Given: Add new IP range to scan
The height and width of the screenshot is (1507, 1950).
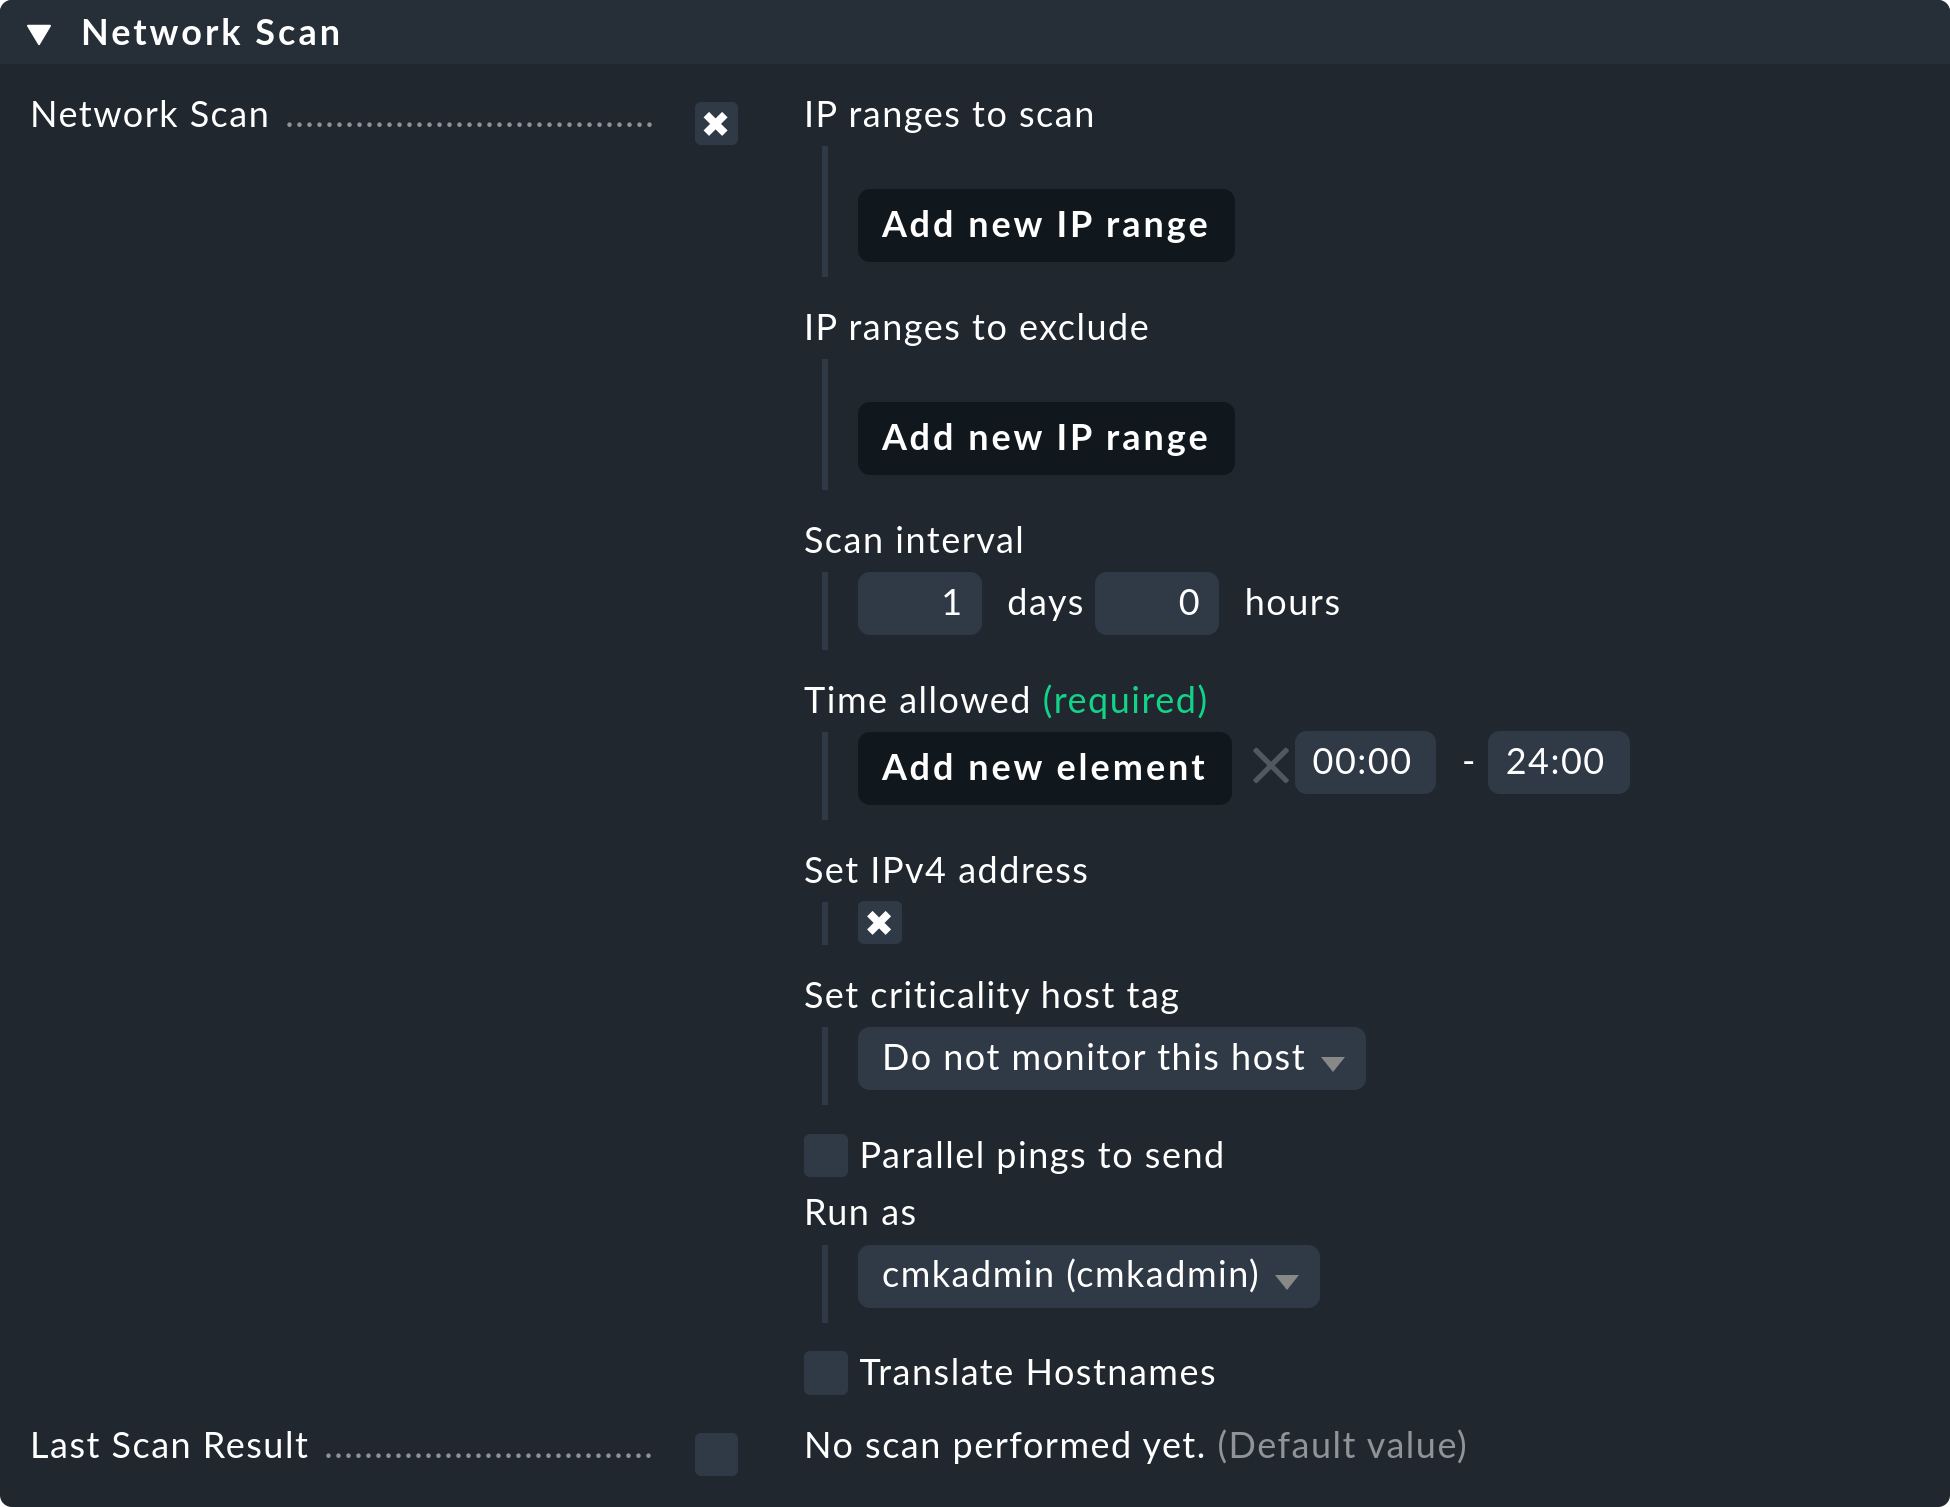Looking at the screenshot, I should click(1045, 225).
